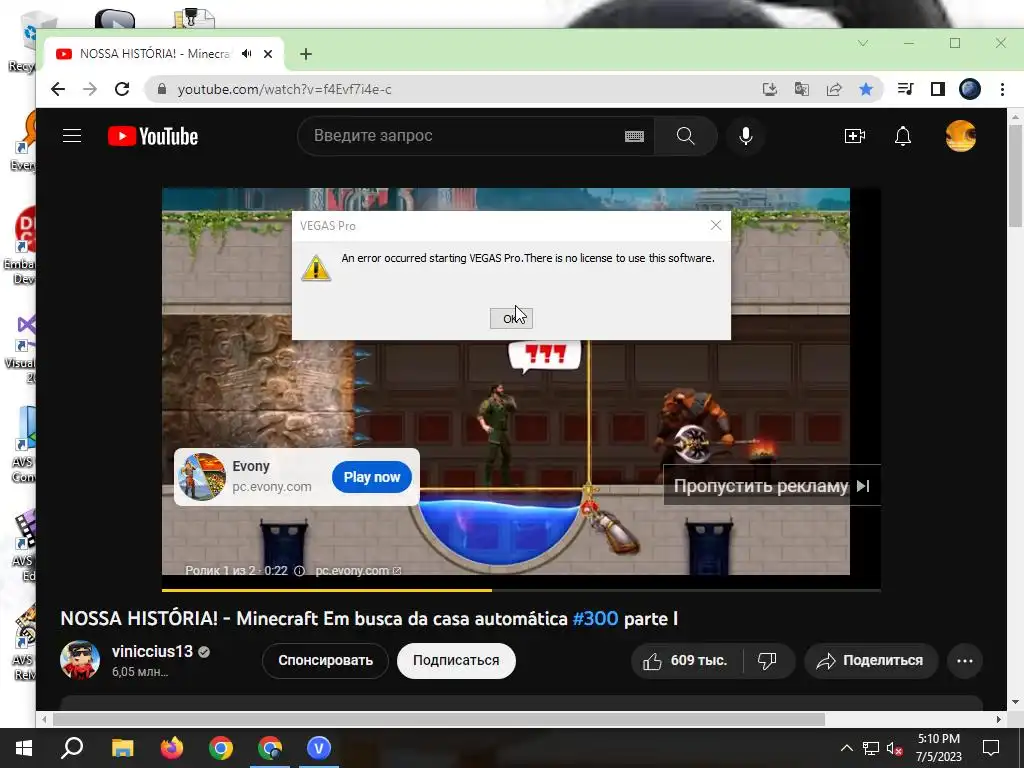Open Windows notification center

(991, 748)
